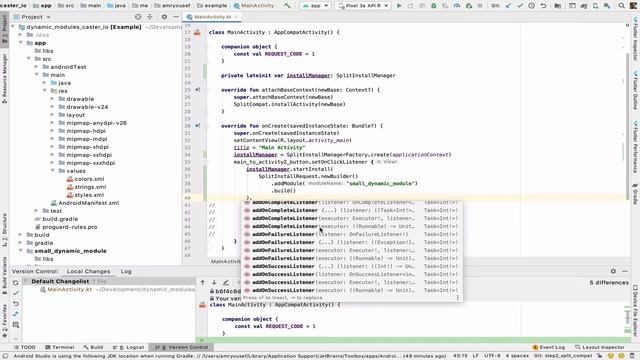Click the Git commit checkmark icon
This screenshot has width=640, height=360.
point(520,6)
